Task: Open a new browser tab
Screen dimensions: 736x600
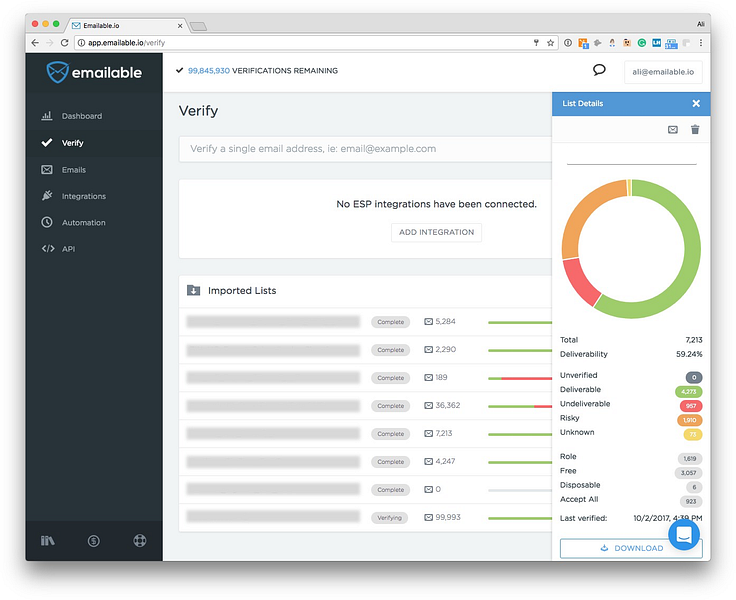Action: click(198, 26)
